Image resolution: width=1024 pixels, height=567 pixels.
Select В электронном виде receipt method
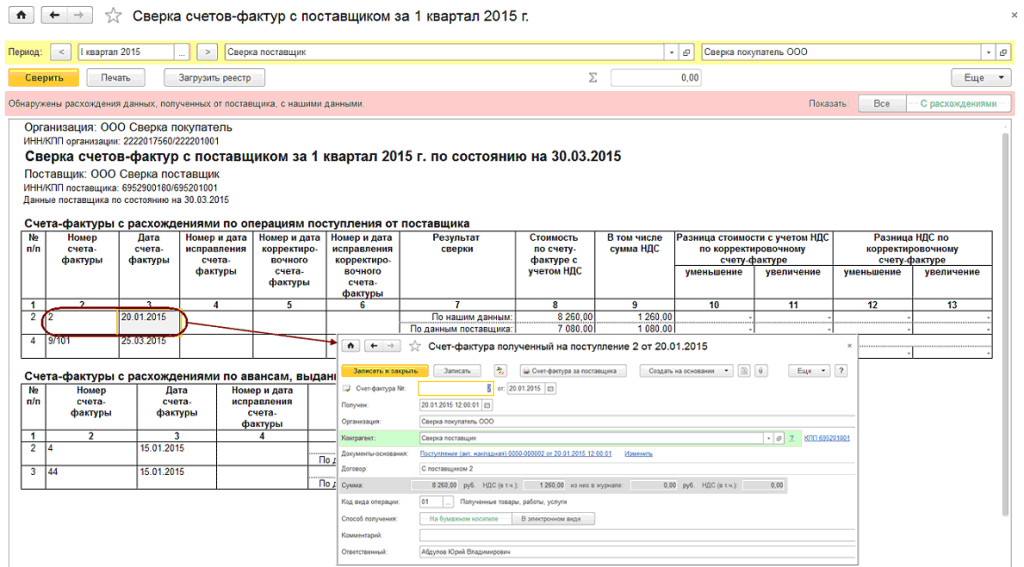click(x=553, y=518)
